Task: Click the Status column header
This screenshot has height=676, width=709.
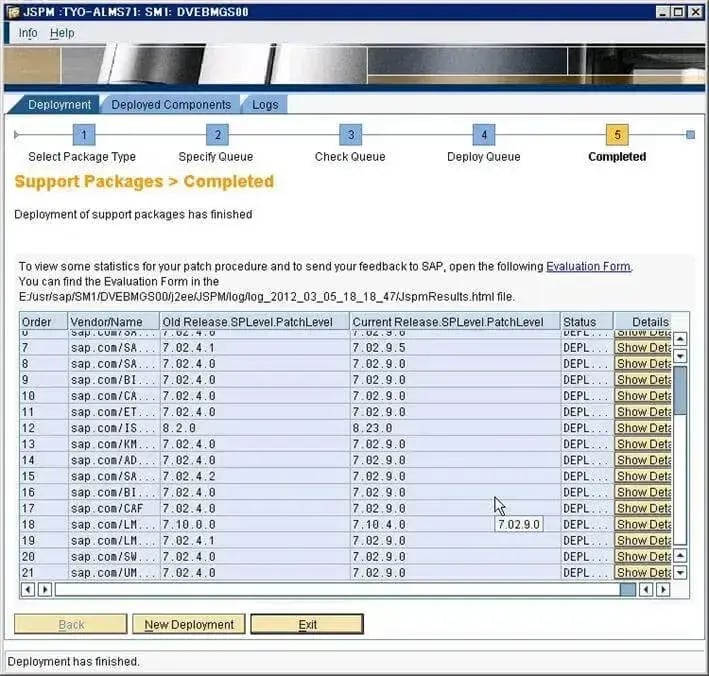Action: (579, 322)
